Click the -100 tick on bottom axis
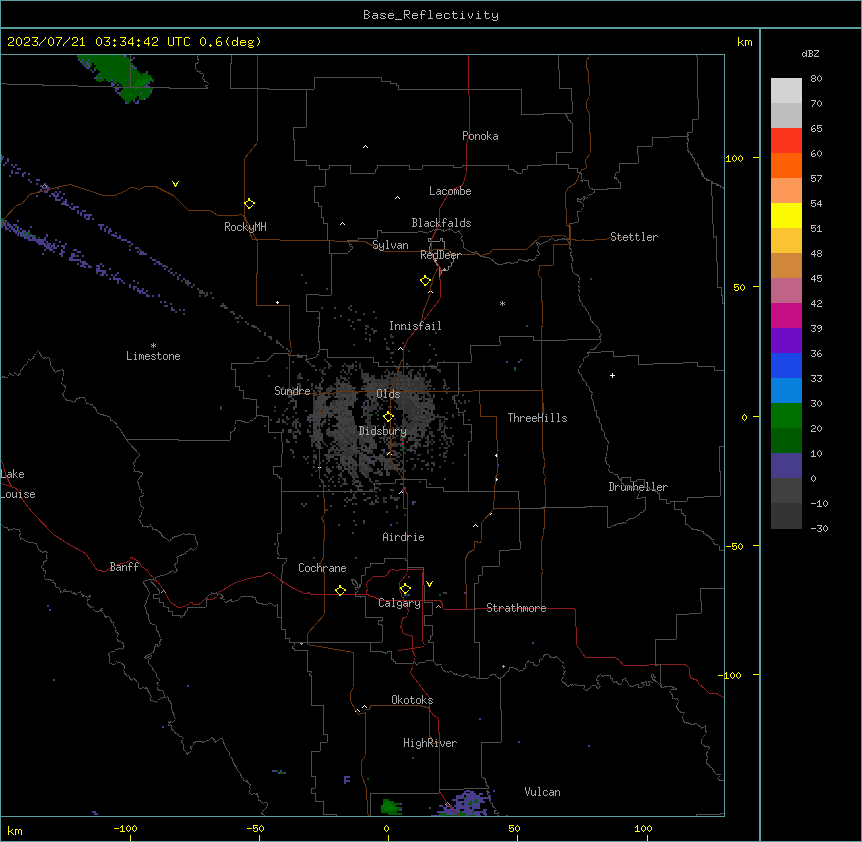This screenshot has height=842, width=862. pos(125,828)
